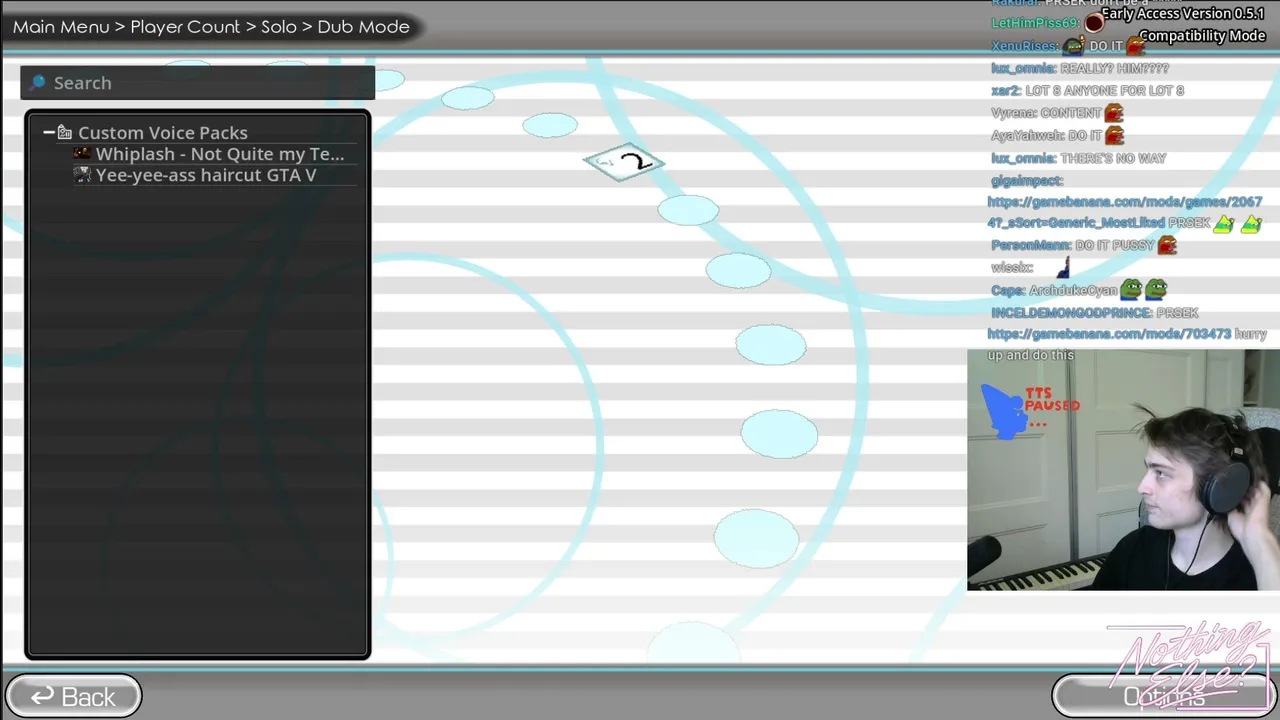The height and width of the screenshot is (720, 1280).
Task: Click the folder icon beside Custom Voice Packs
Action: pos(64,132)
